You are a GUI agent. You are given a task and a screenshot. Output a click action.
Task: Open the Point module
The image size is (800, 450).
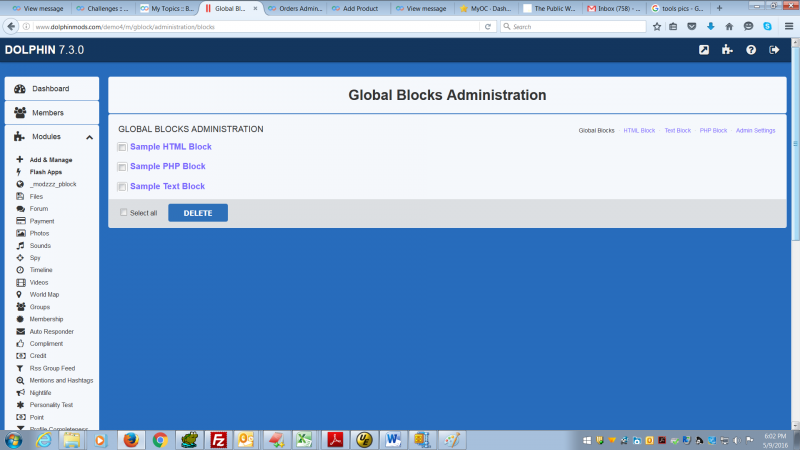pos(36,417)
